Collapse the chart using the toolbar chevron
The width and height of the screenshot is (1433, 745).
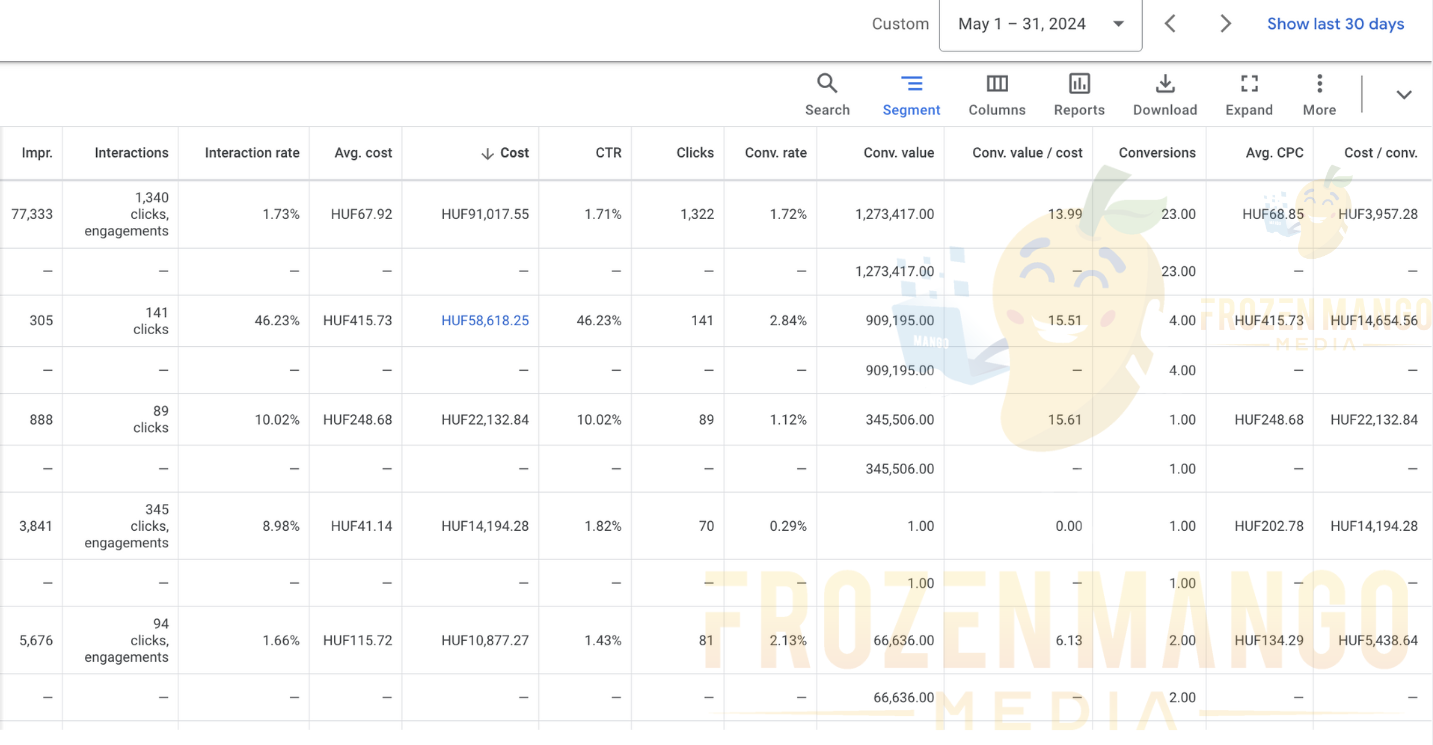(x=1404, y=95)
